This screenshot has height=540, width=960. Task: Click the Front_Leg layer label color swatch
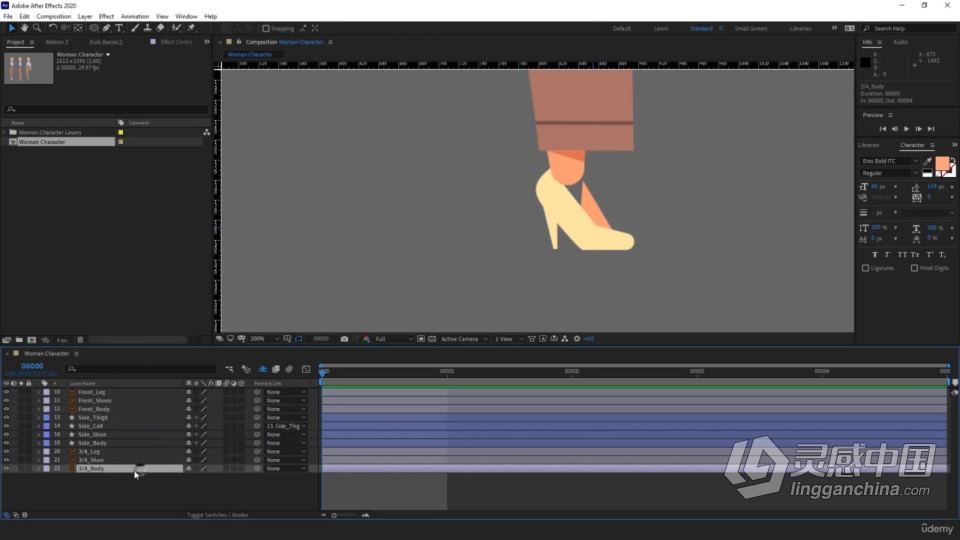coord(47,392)
